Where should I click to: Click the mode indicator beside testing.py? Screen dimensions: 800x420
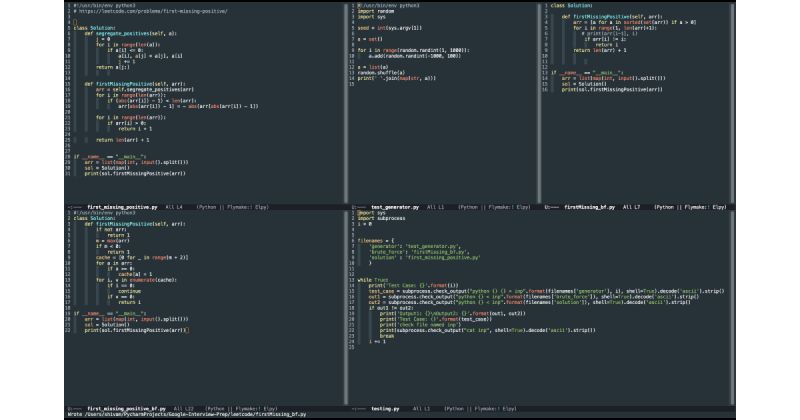(480, 409)
